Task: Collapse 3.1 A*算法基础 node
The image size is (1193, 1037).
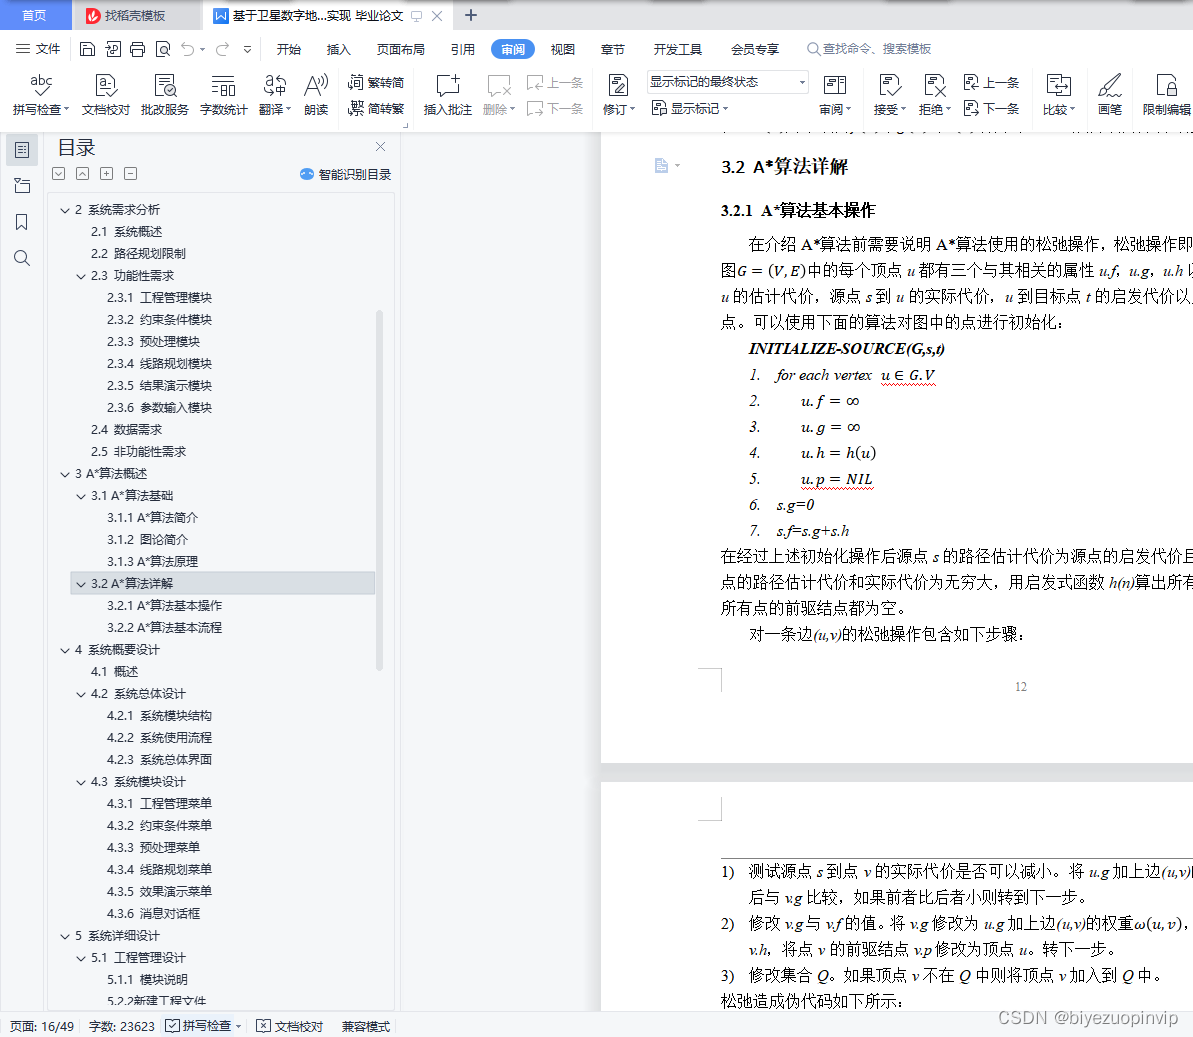Action: pyautogui.click(x=81, y=496)
